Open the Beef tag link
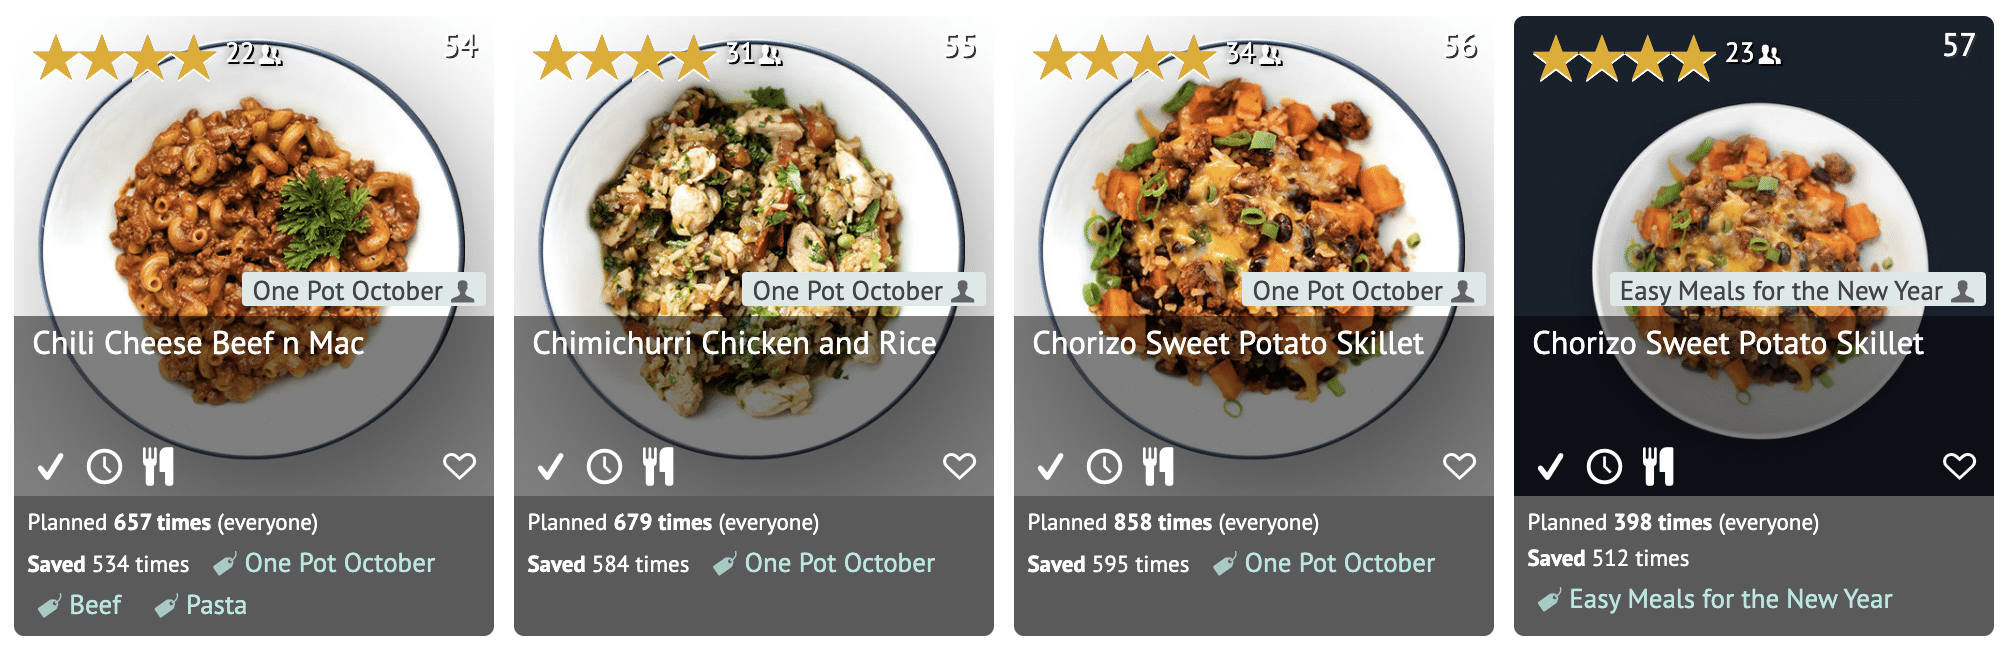The image size is (2014, 654). click(94, 605)
